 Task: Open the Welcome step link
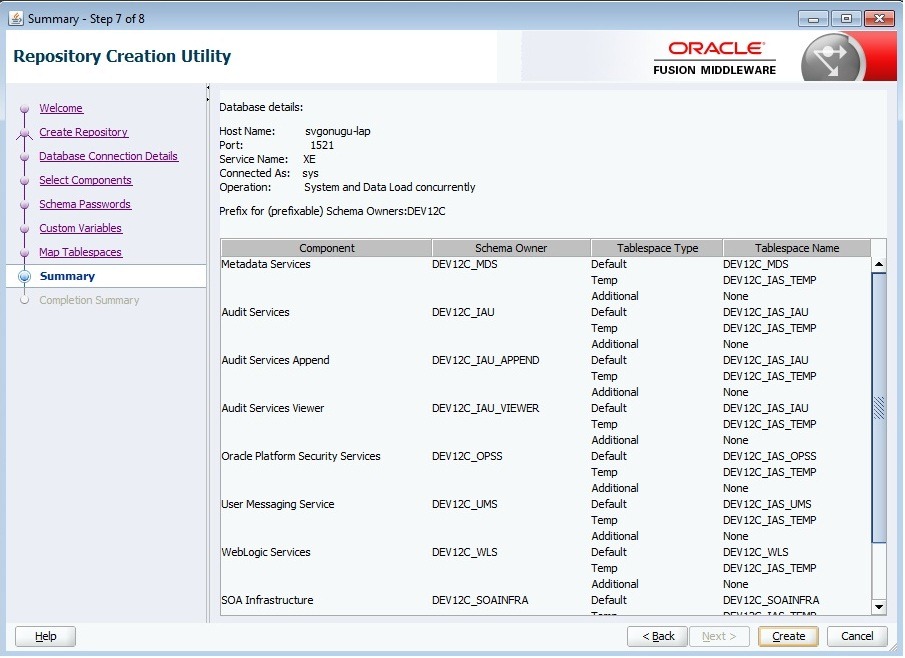click(61, 108)
